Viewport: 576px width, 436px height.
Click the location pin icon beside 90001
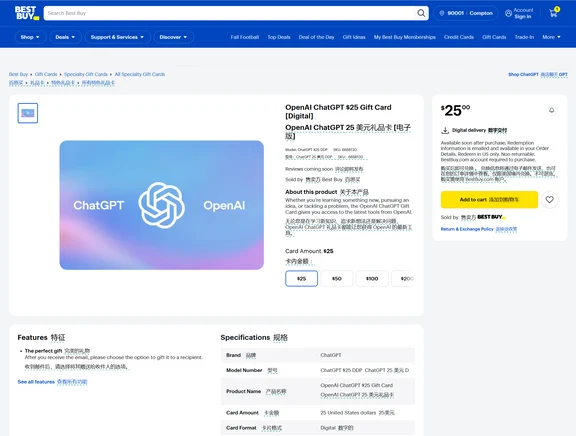pyautogui.click(x=442, y=13)
